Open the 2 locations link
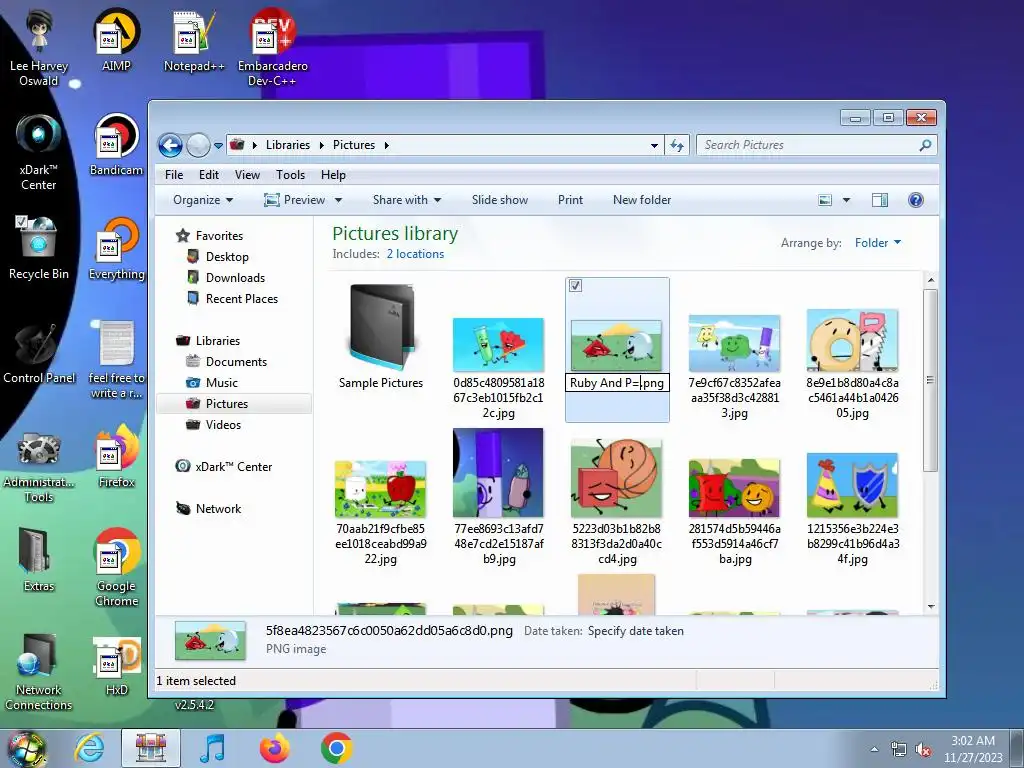Viewport: 1024px width, 768px height. 415,254
